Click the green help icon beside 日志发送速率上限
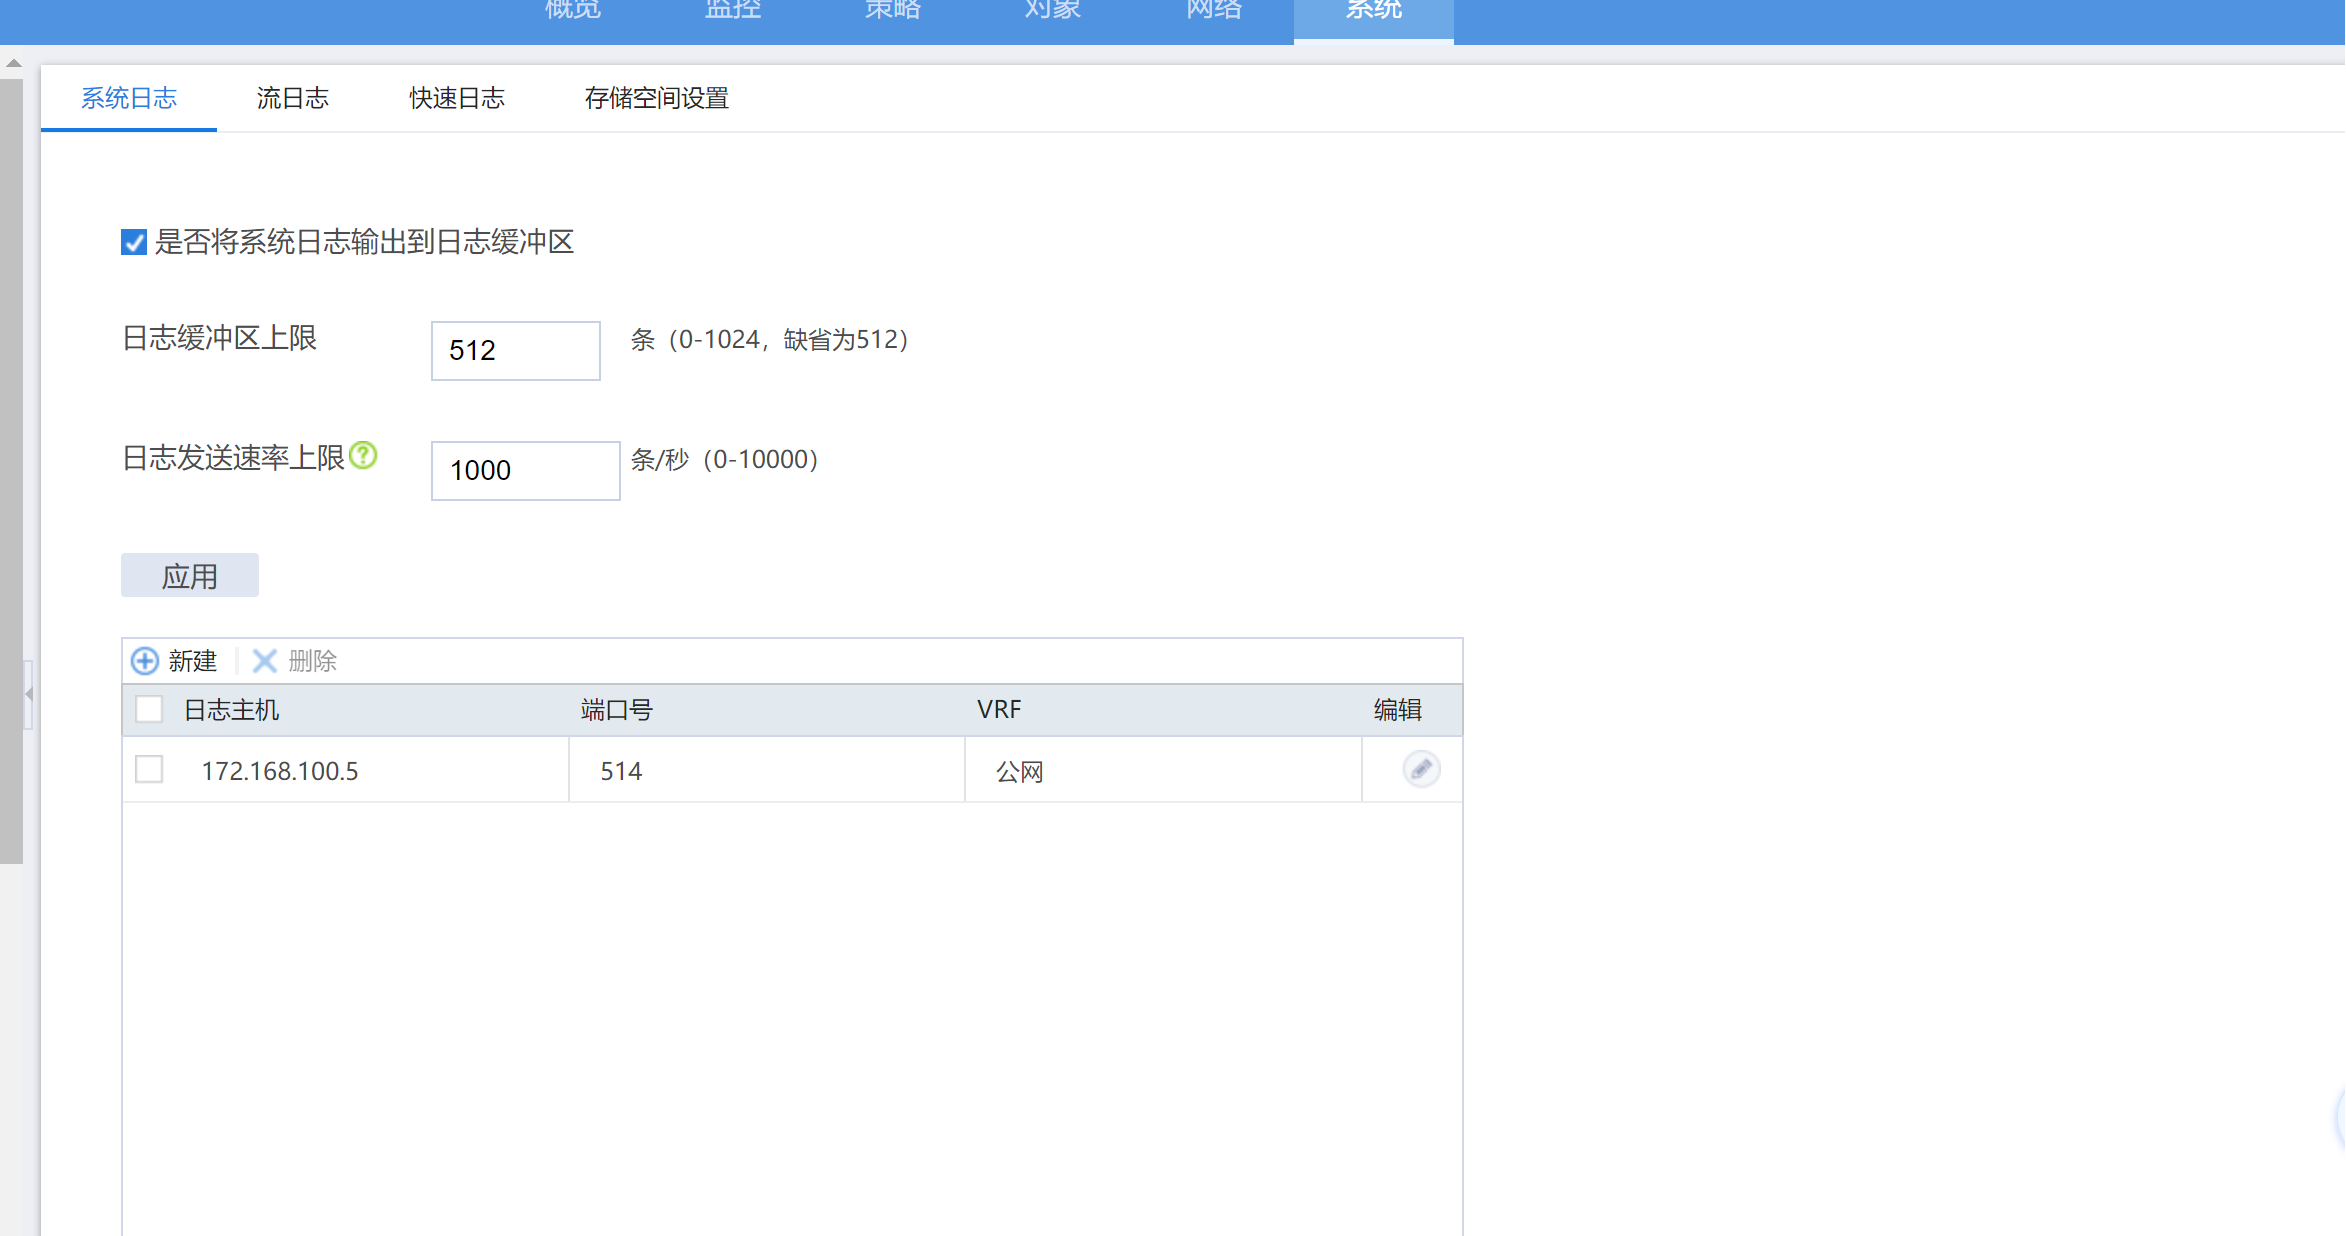This screenshot has height=1236, width=2346. [363, 456]
